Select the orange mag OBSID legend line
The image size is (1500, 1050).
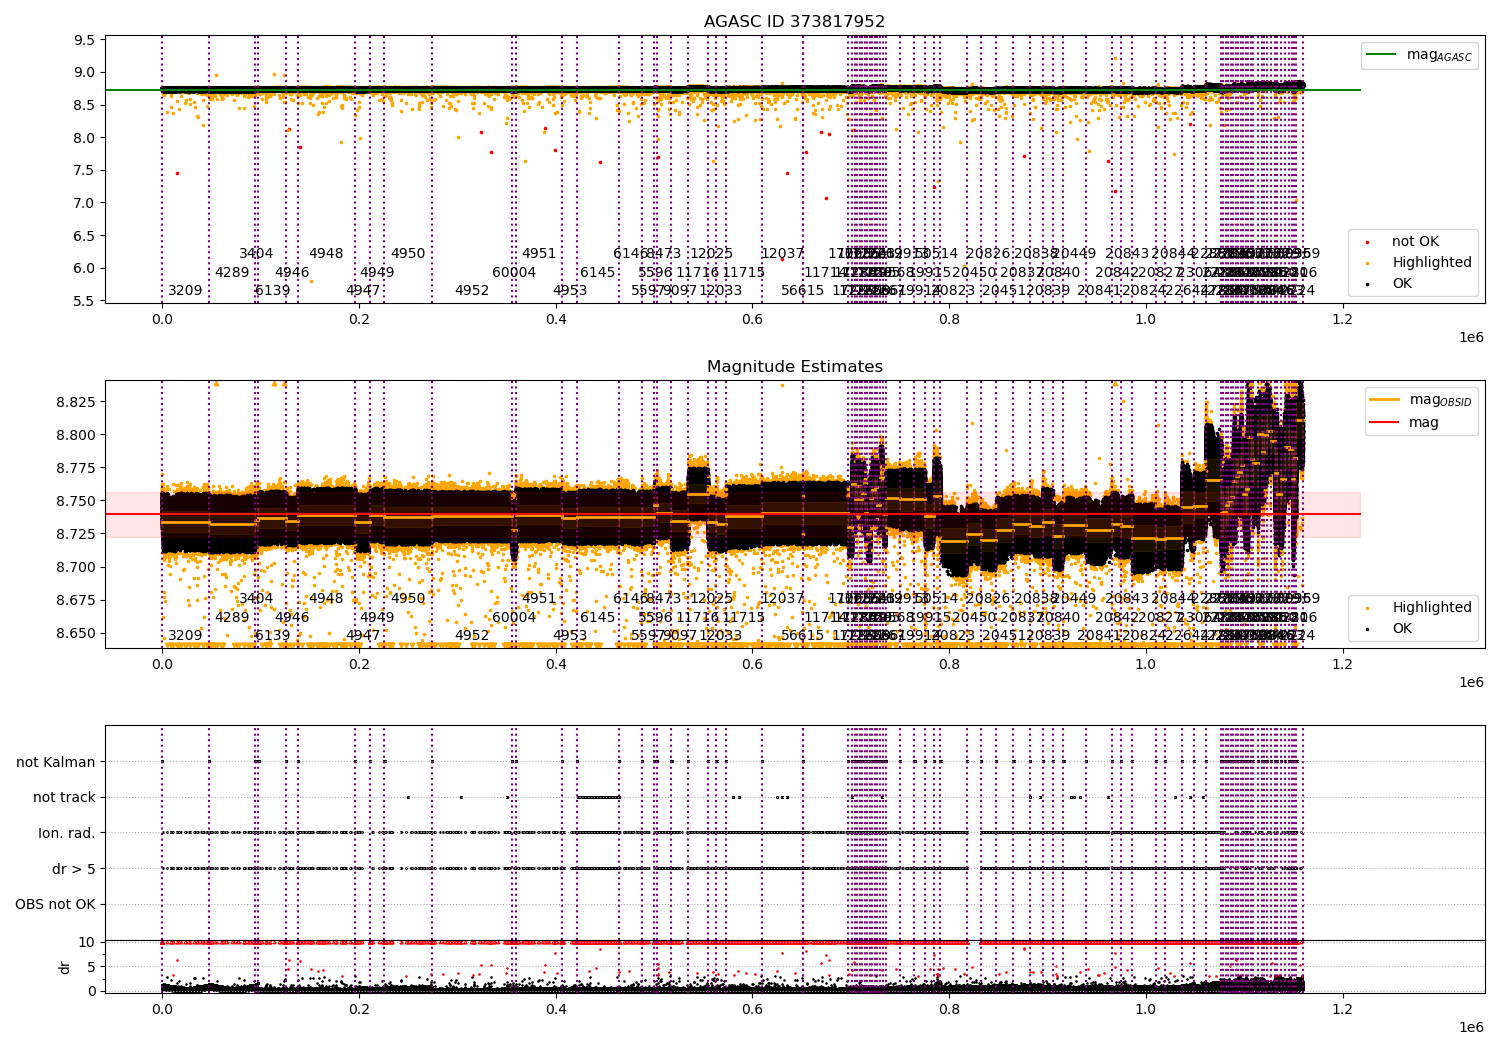(x=1384, y=400)
